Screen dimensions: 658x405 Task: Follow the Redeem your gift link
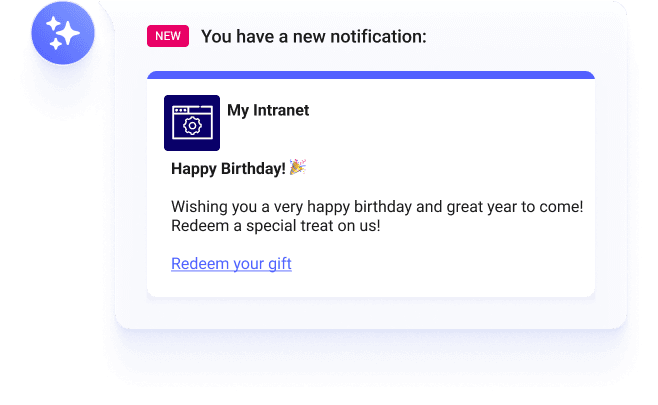pyautogui.click(x=231, y=264)
